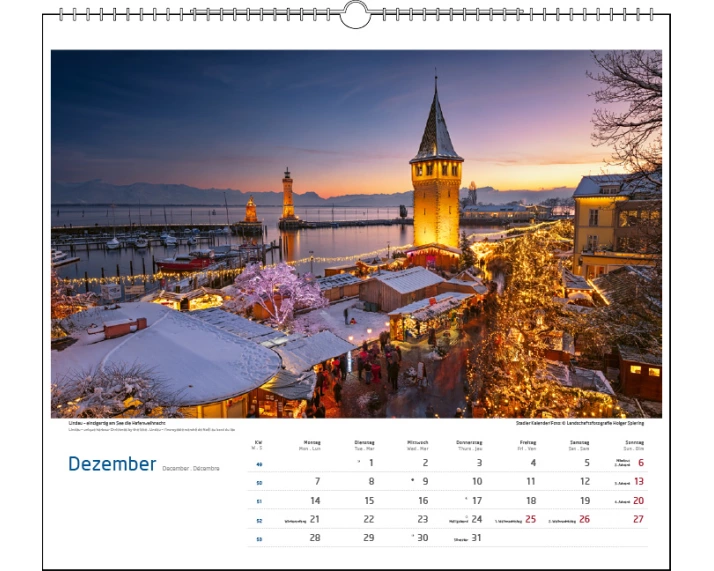Select red holiday date 26
This screenshot has height=571, width=714.
pos(584,519)
